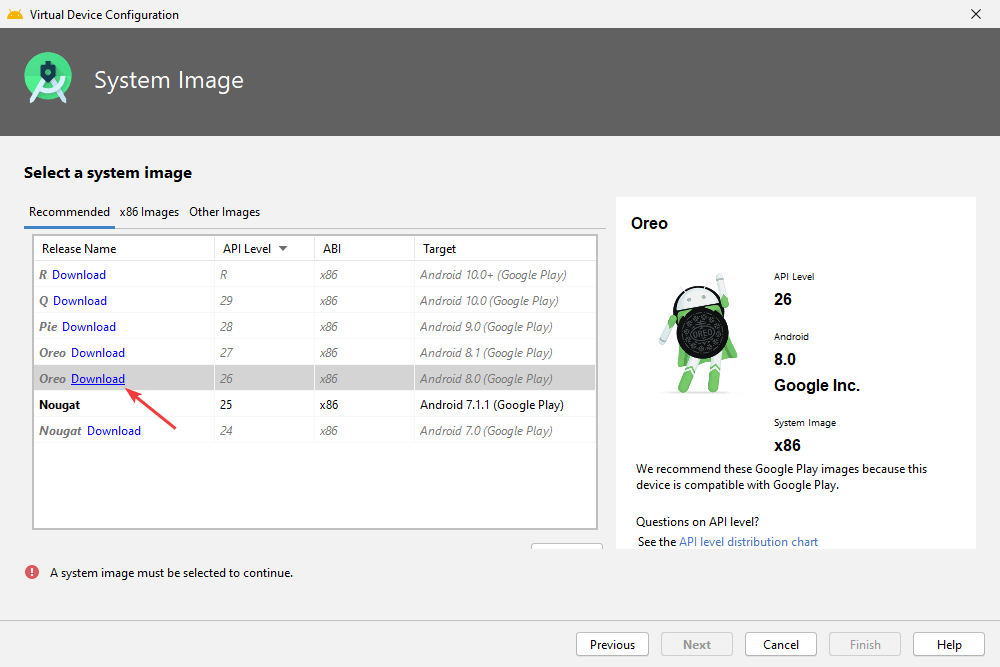Open the Other Images tab
The width and height of the screenshot is (1000, 667).
(x=224, y=212)
